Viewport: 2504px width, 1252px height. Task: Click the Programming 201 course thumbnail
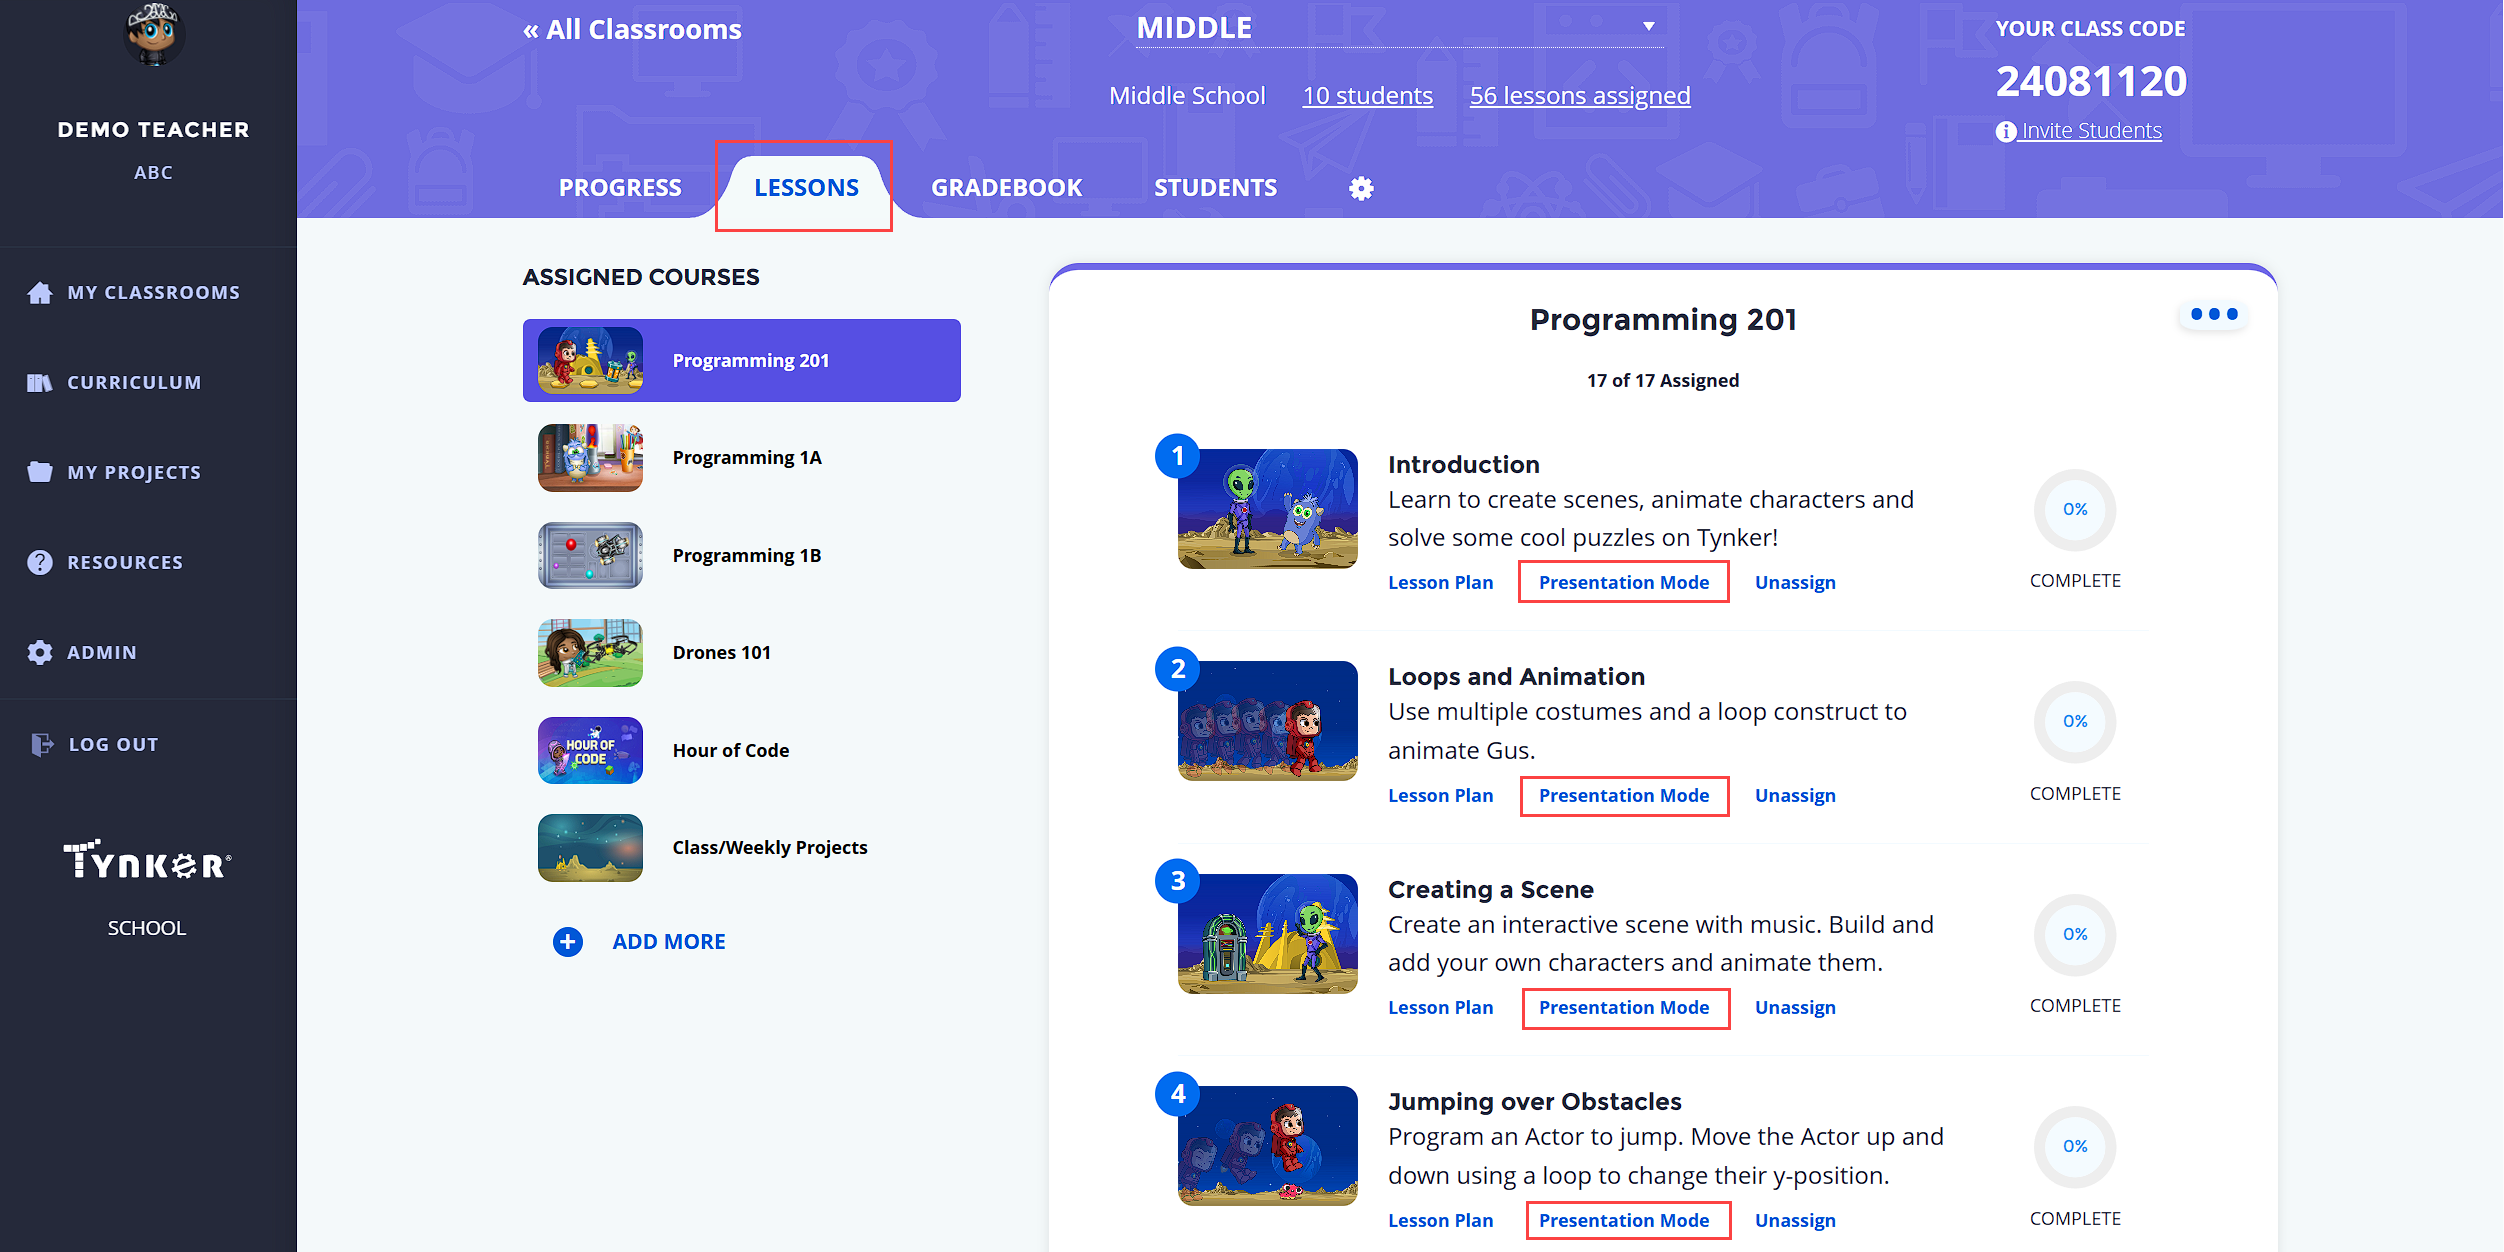[590, 360]
